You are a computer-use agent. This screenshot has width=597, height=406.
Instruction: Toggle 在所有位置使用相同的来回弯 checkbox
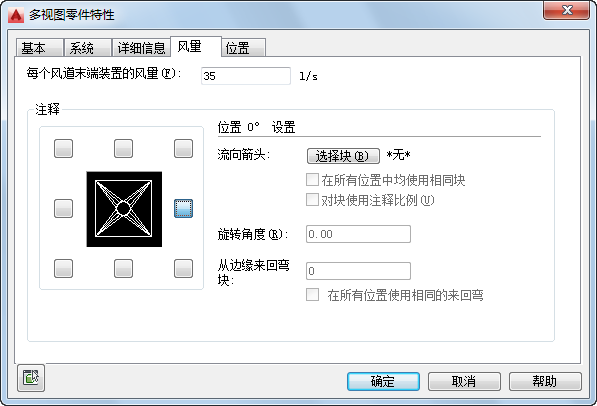[313, 294]
